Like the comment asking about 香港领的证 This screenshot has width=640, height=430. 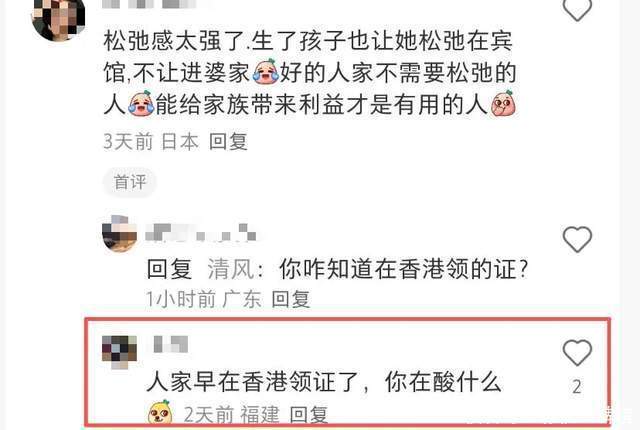click(x=577, y=239)
